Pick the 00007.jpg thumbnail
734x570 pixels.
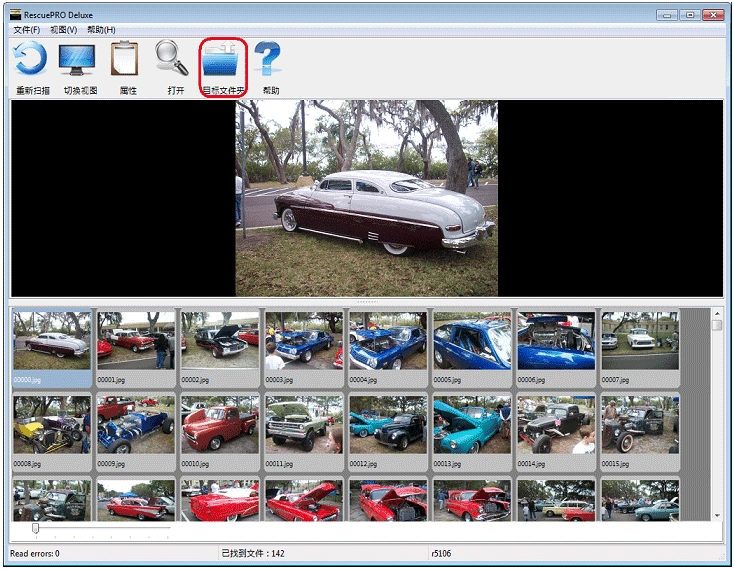coord(640,341)
